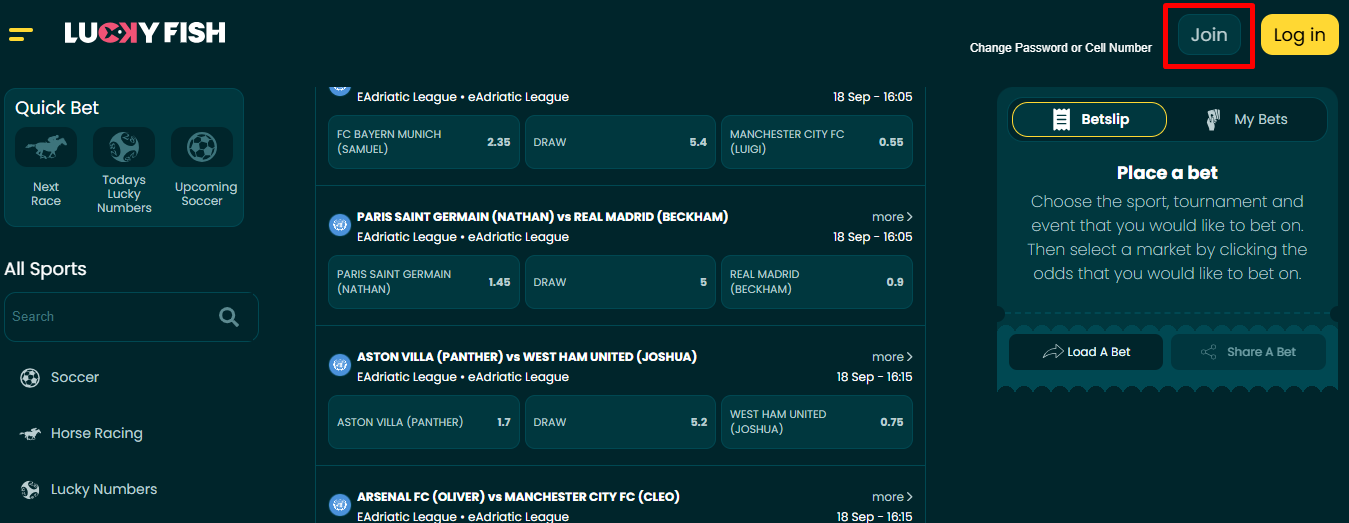The image size is (1349, 523).
Task: Switch to the Betslip tab
Action: click(1089, 120)
